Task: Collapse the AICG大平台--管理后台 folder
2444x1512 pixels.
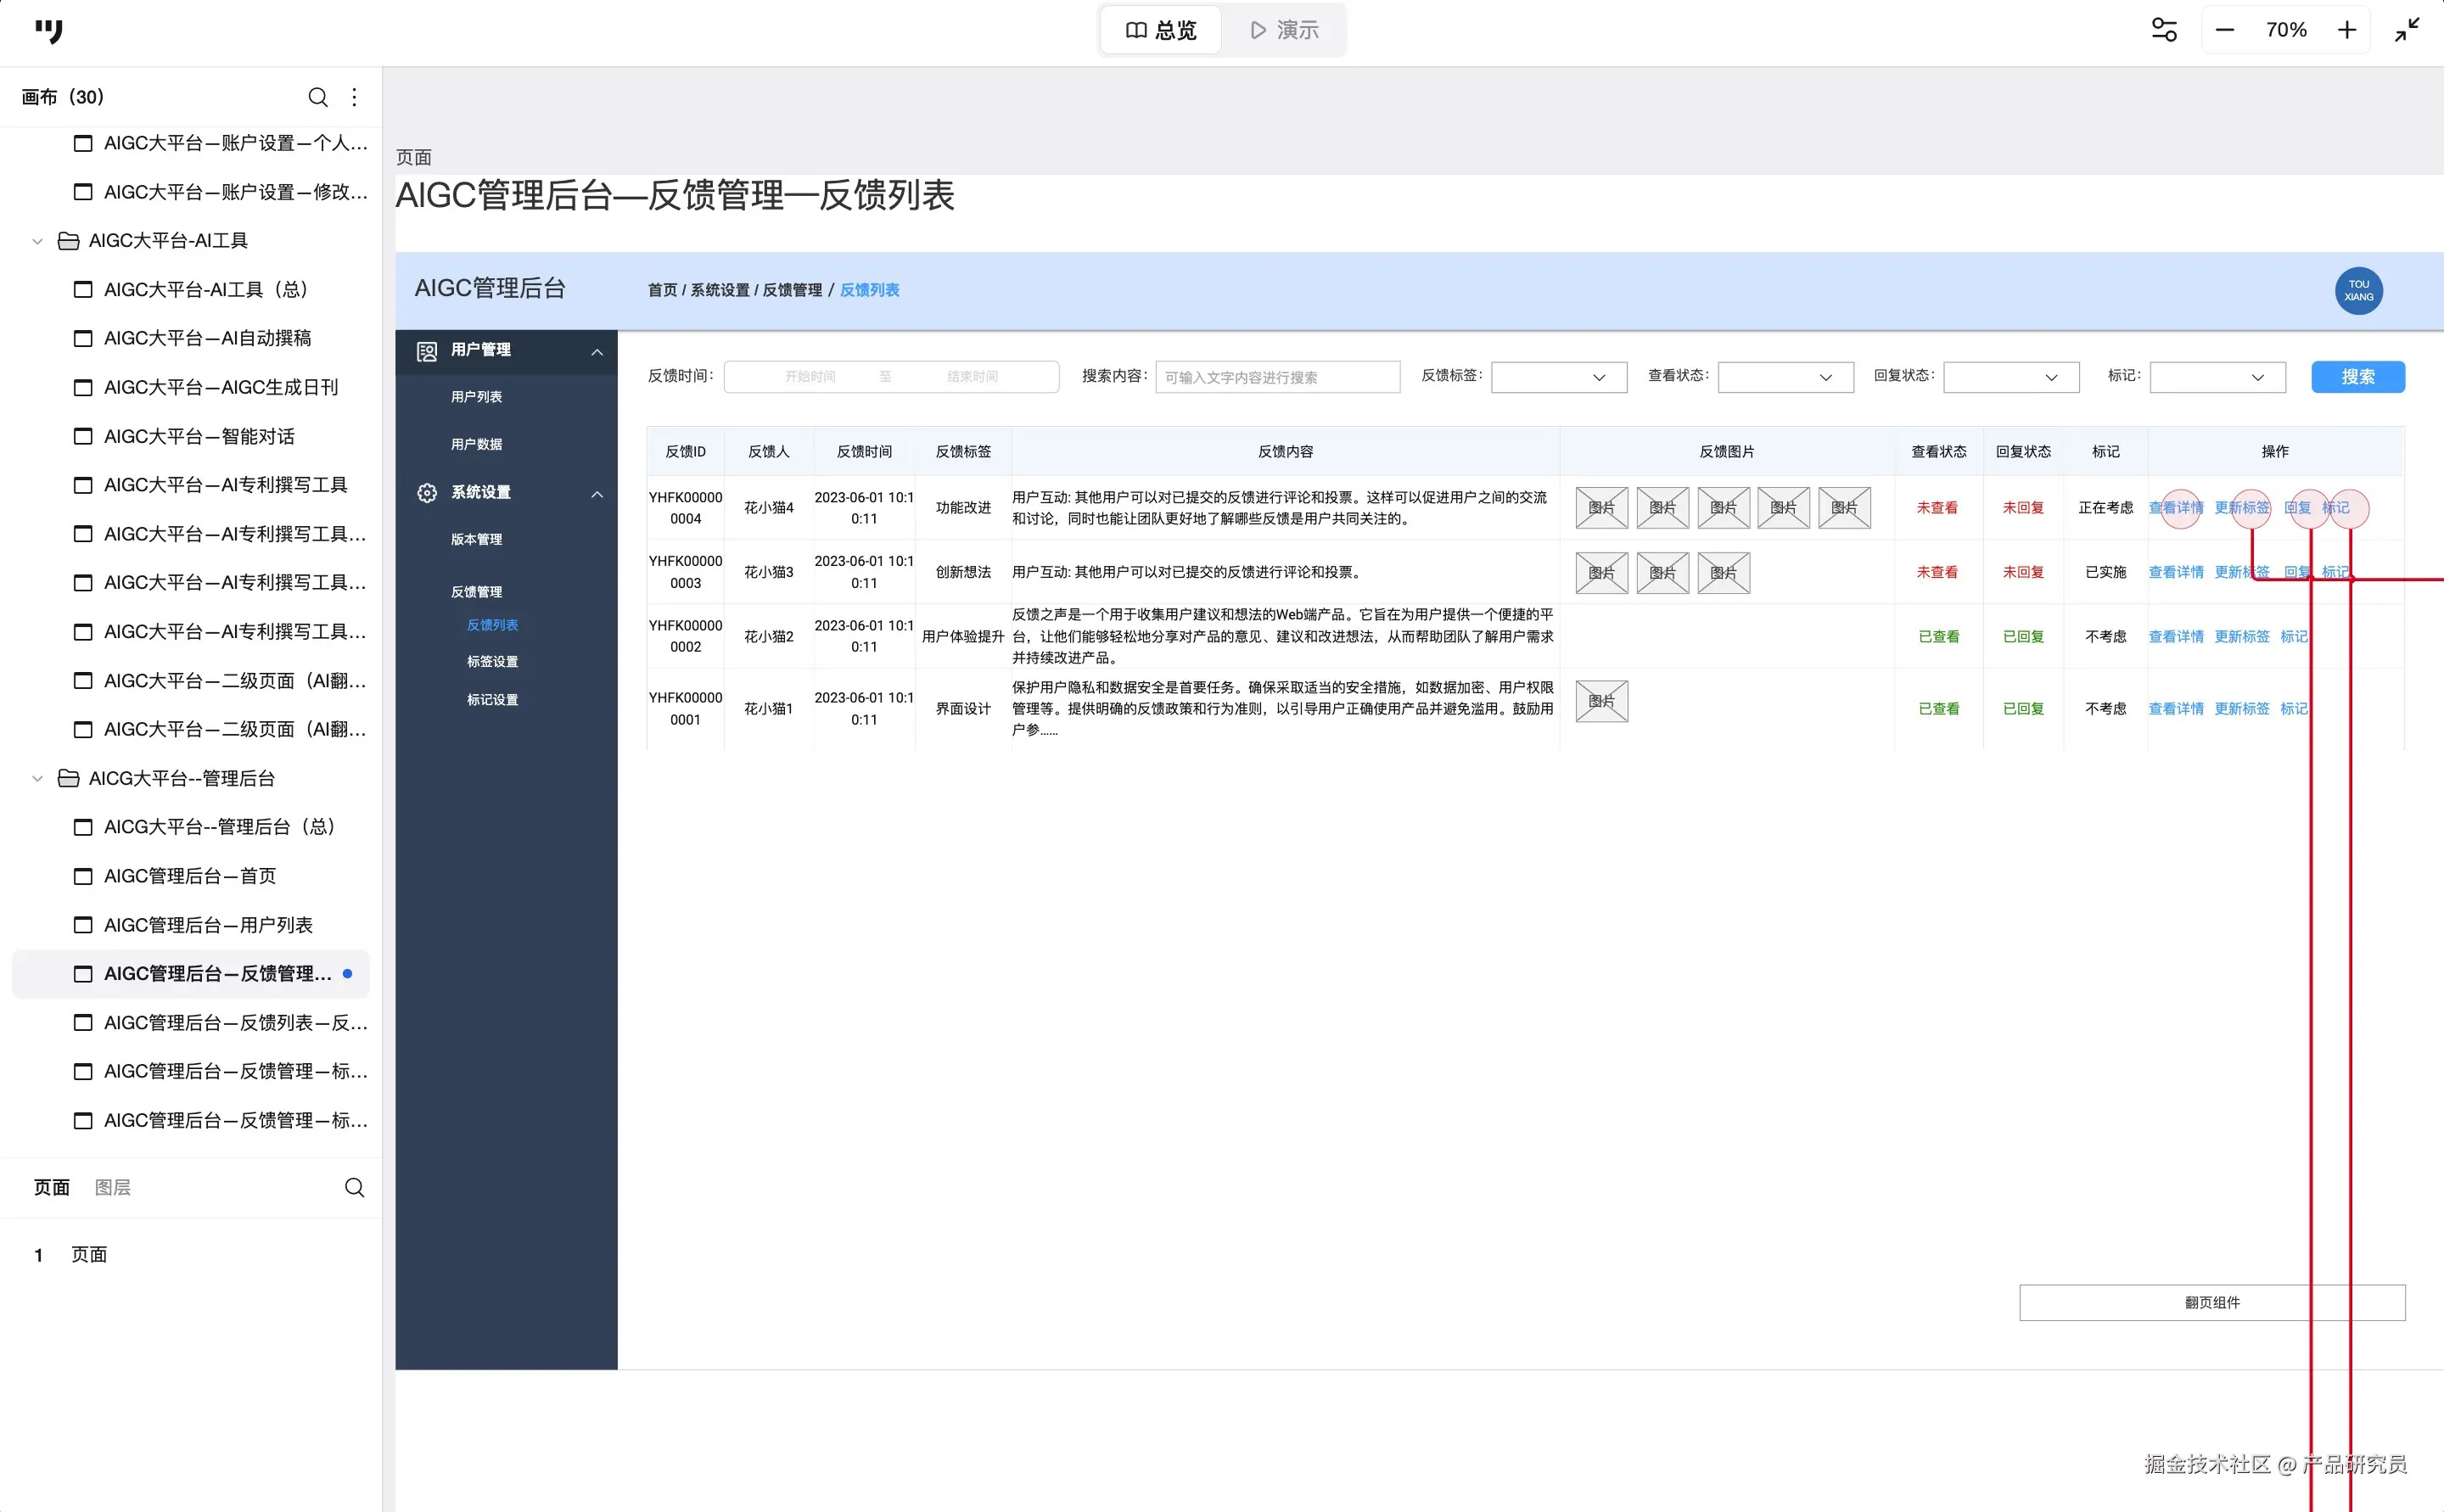Action: point(38,778)
